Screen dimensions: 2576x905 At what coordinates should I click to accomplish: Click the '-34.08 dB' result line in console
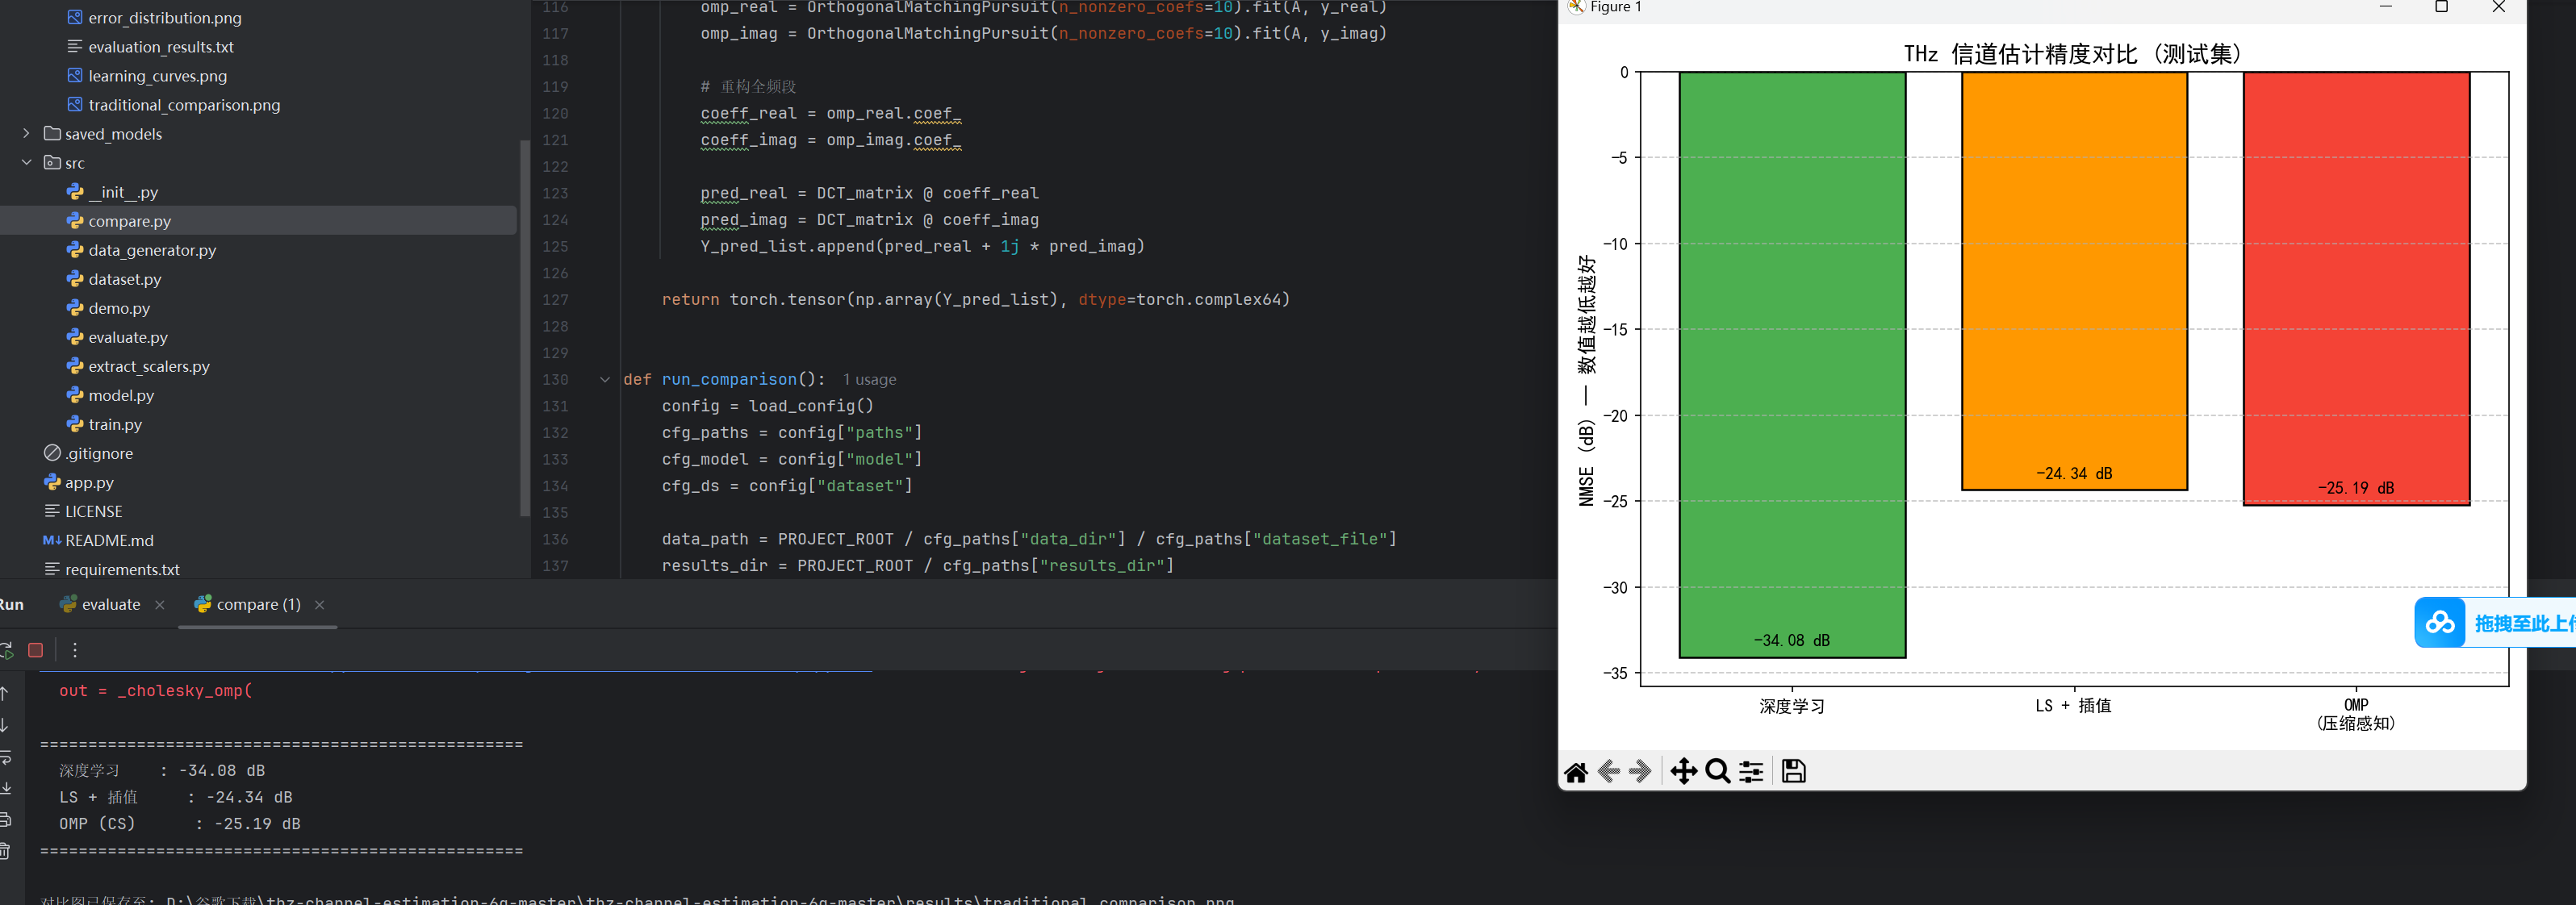pyautogui.click(x=162, y=771)
